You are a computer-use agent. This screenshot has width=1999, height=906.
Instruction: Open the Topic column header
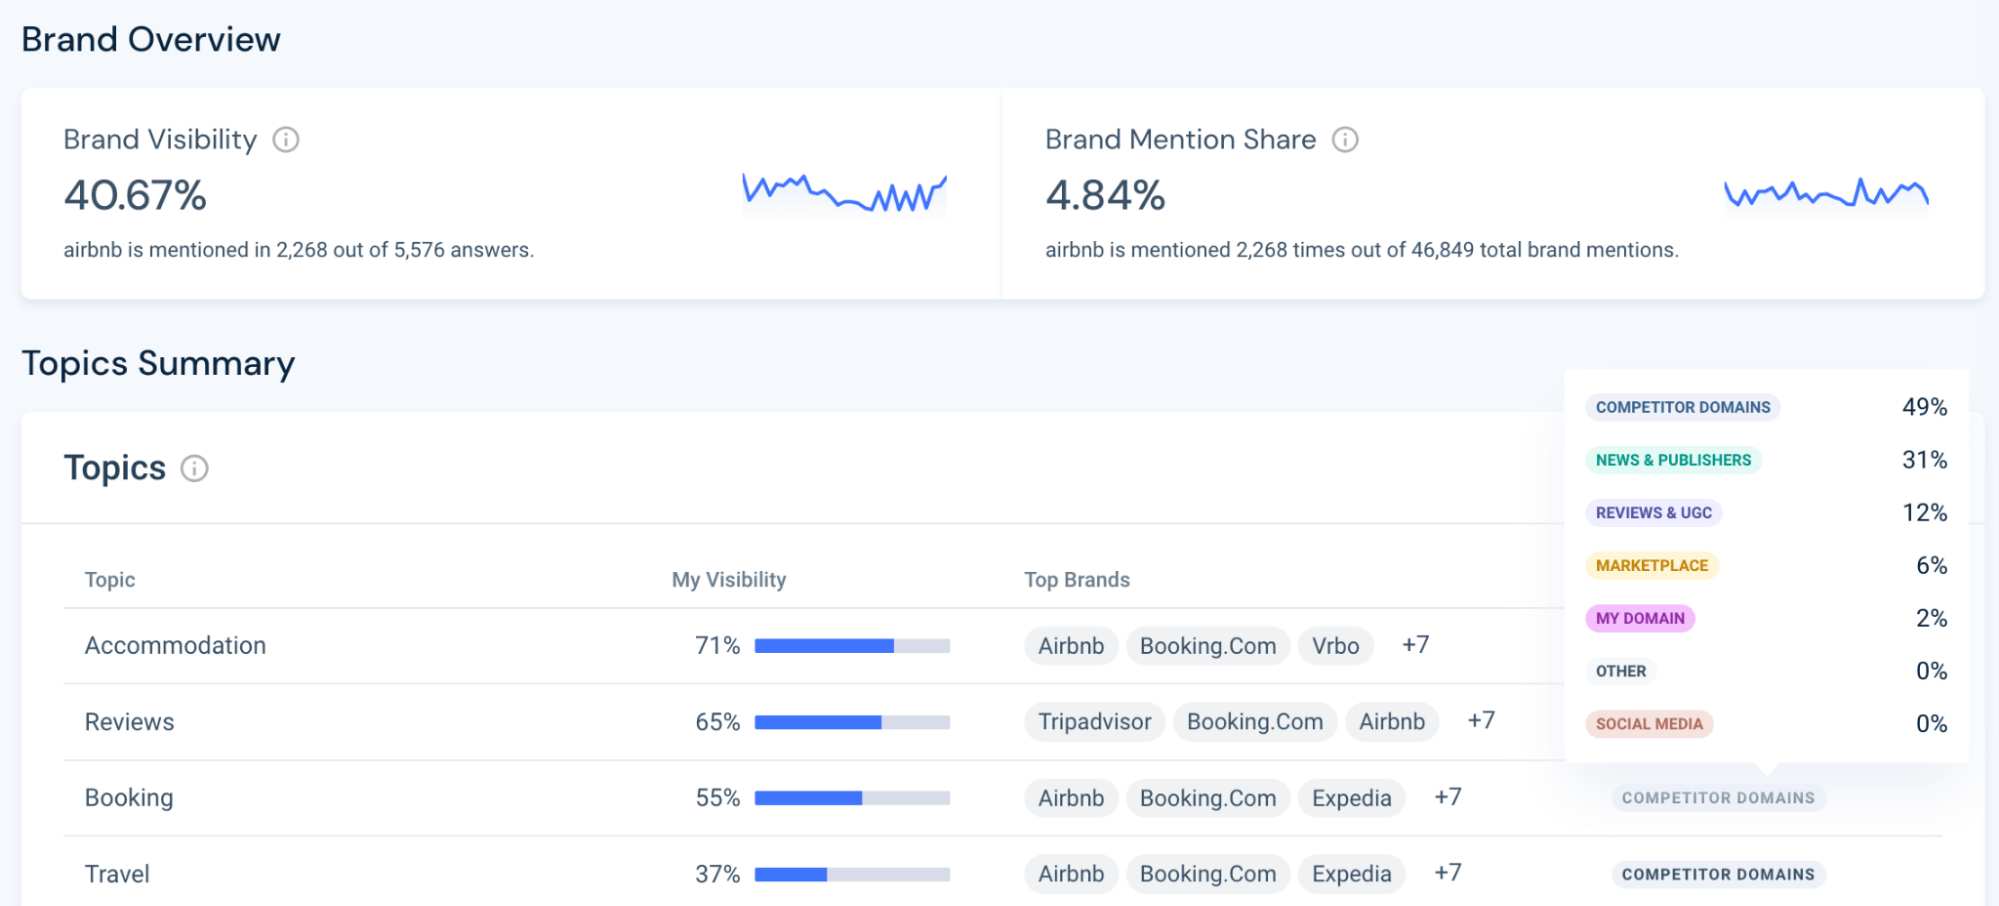[110, 579]
